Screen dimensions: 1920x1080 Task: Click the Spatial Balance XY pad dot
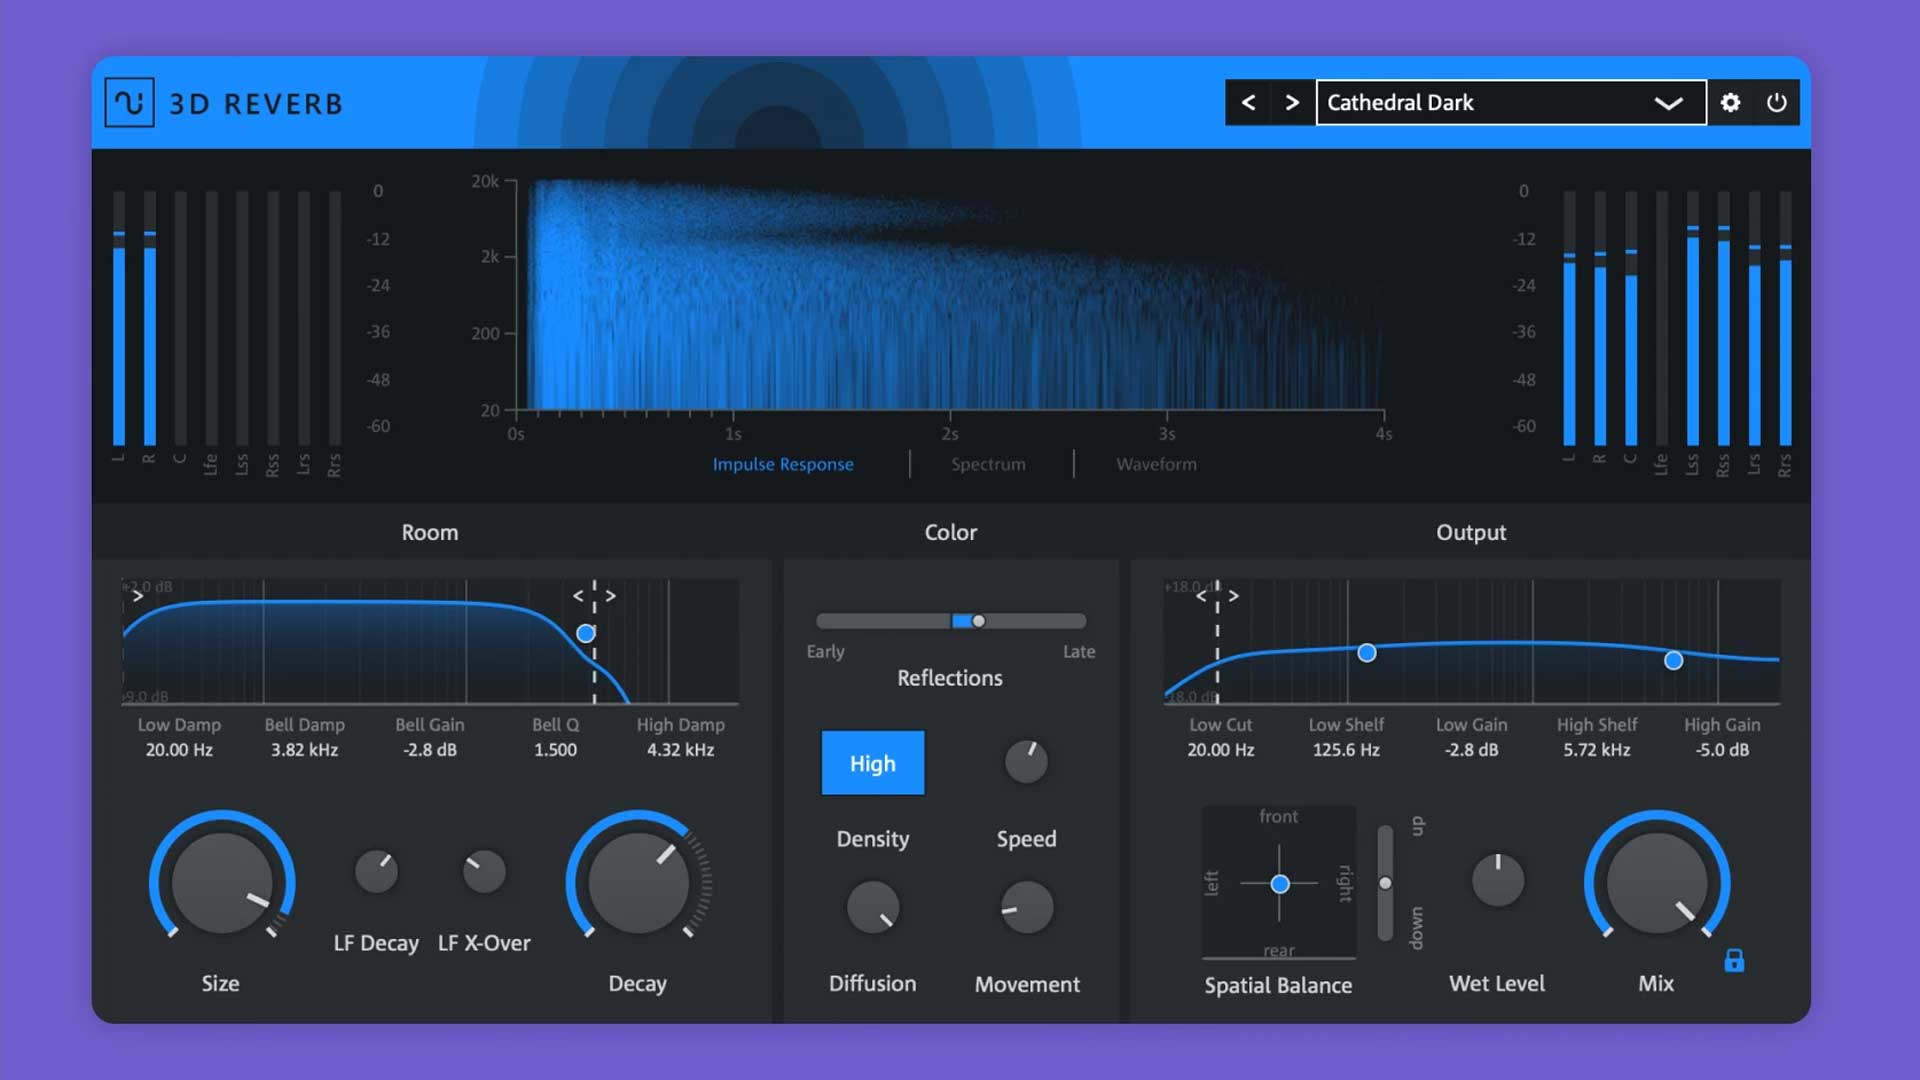point(1280,884)
